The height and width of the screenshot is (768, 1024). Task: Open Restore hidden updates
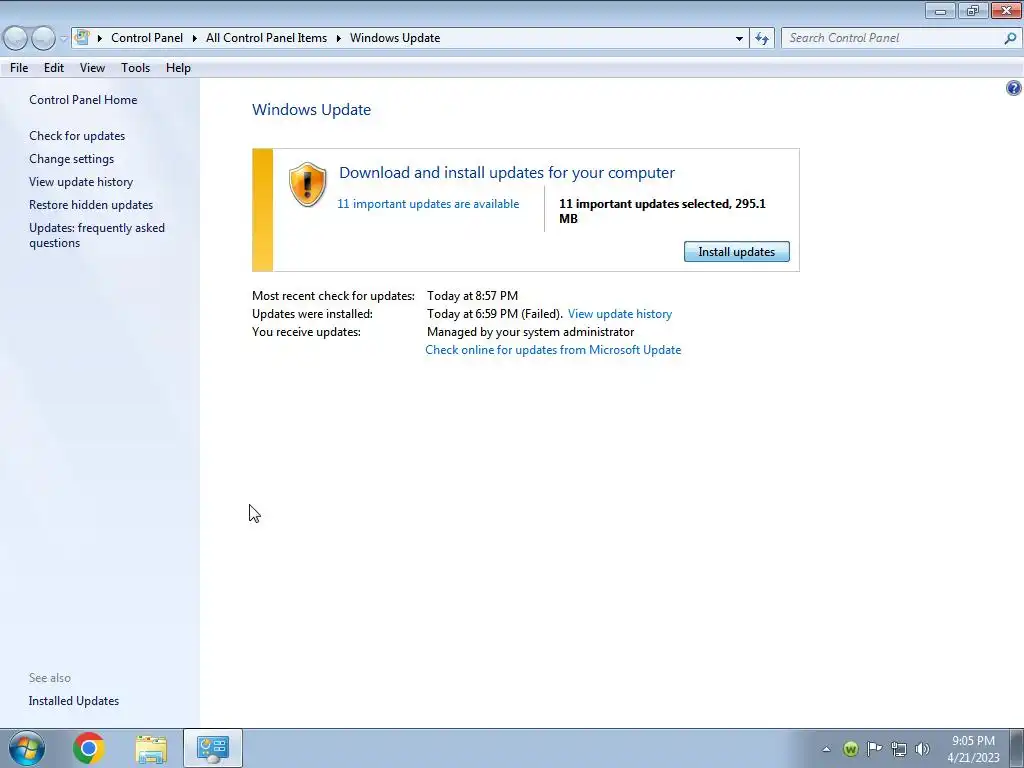pyautogui.click(x=91, y=204)
